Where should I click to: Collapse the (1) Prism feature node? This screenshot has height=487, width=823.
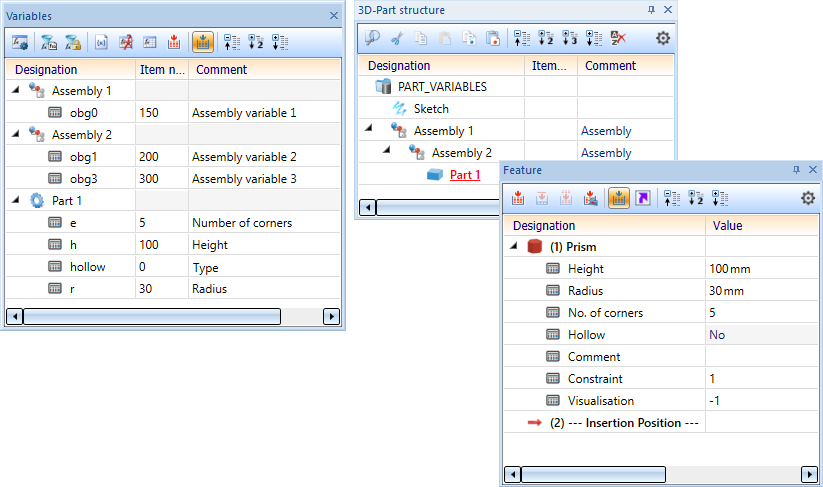514,246
